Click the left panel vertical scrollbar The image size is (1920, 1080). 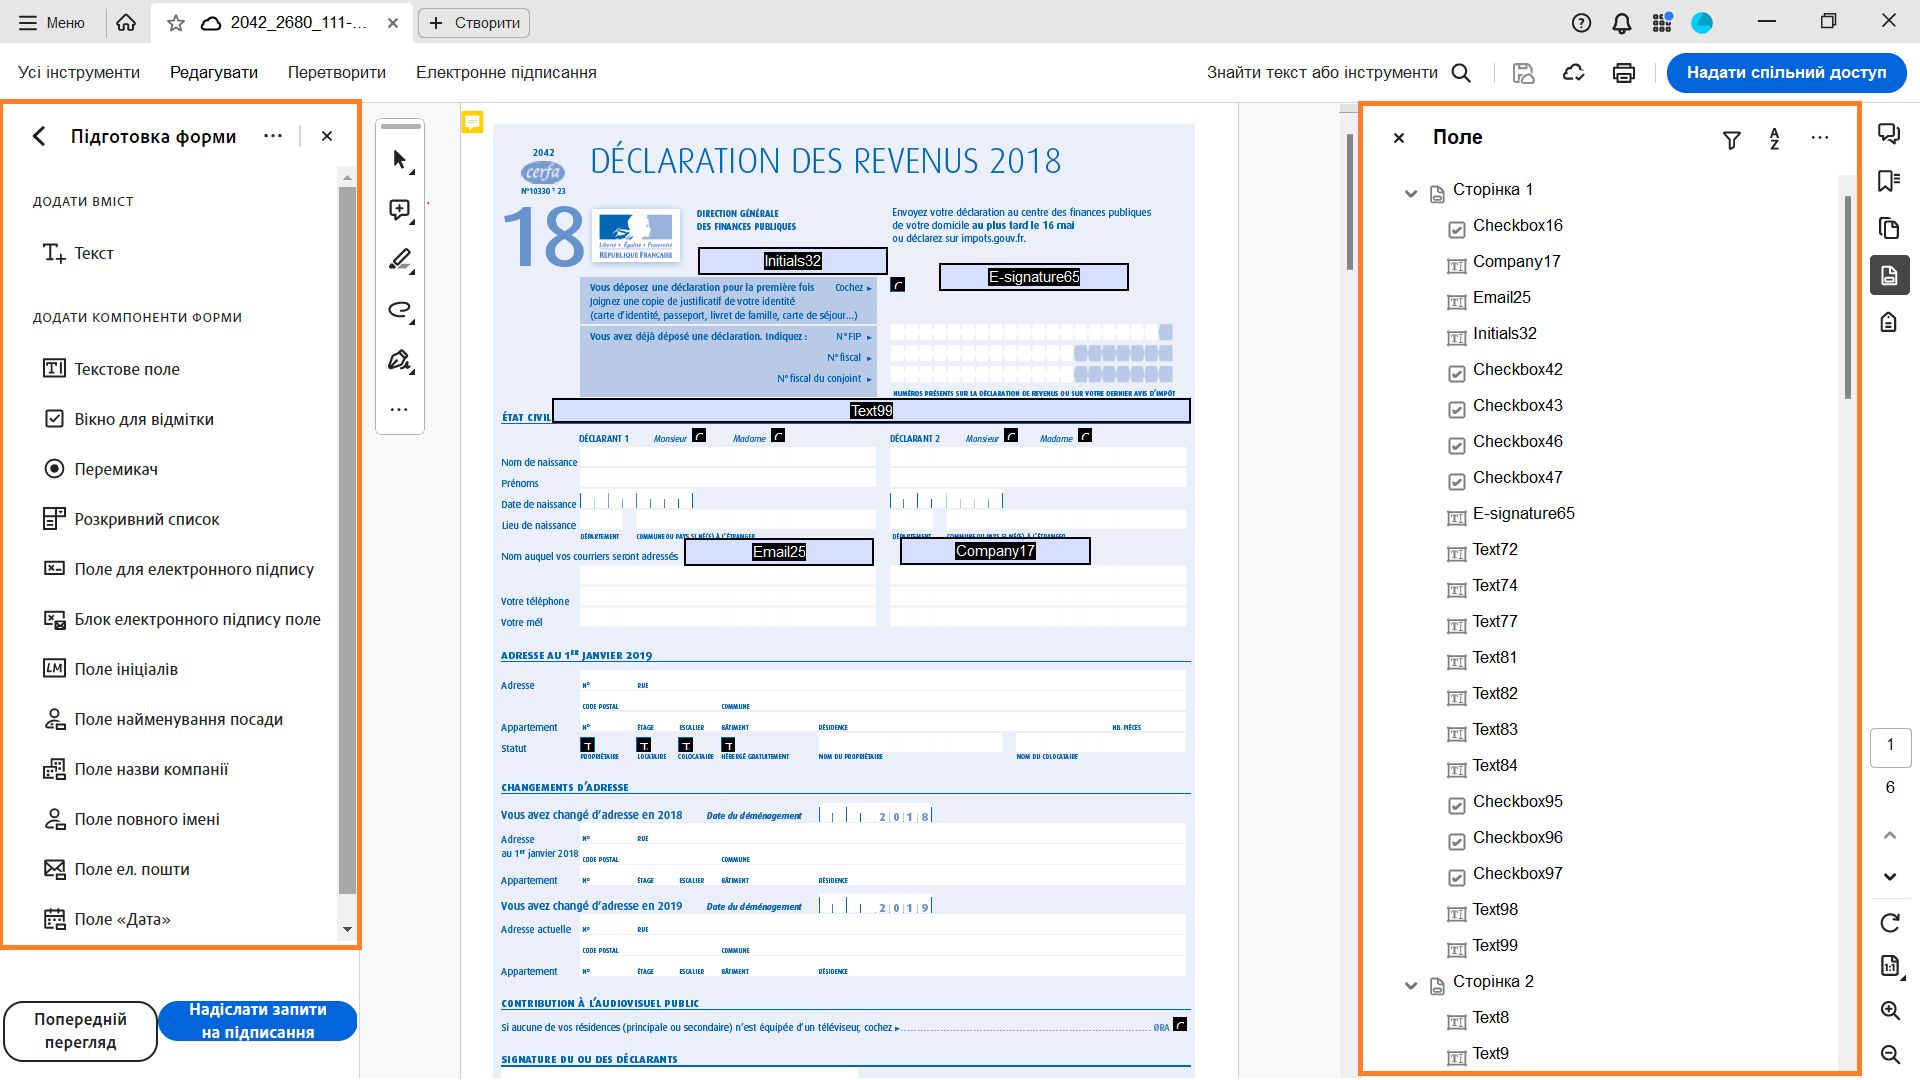[347, 540]
